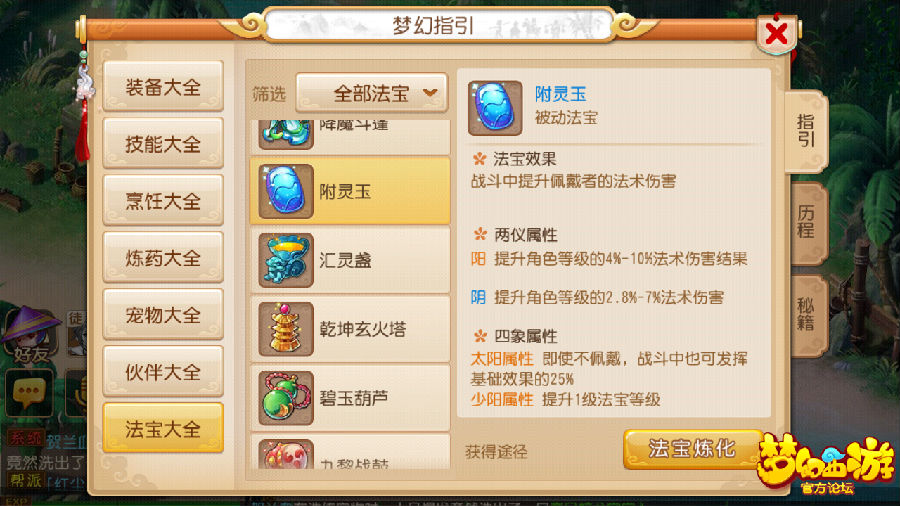Viewport: 900px width, 506px height.
Task: Click the 九黎战鼓 drum icon at list bottom
Action: point(286,454)
